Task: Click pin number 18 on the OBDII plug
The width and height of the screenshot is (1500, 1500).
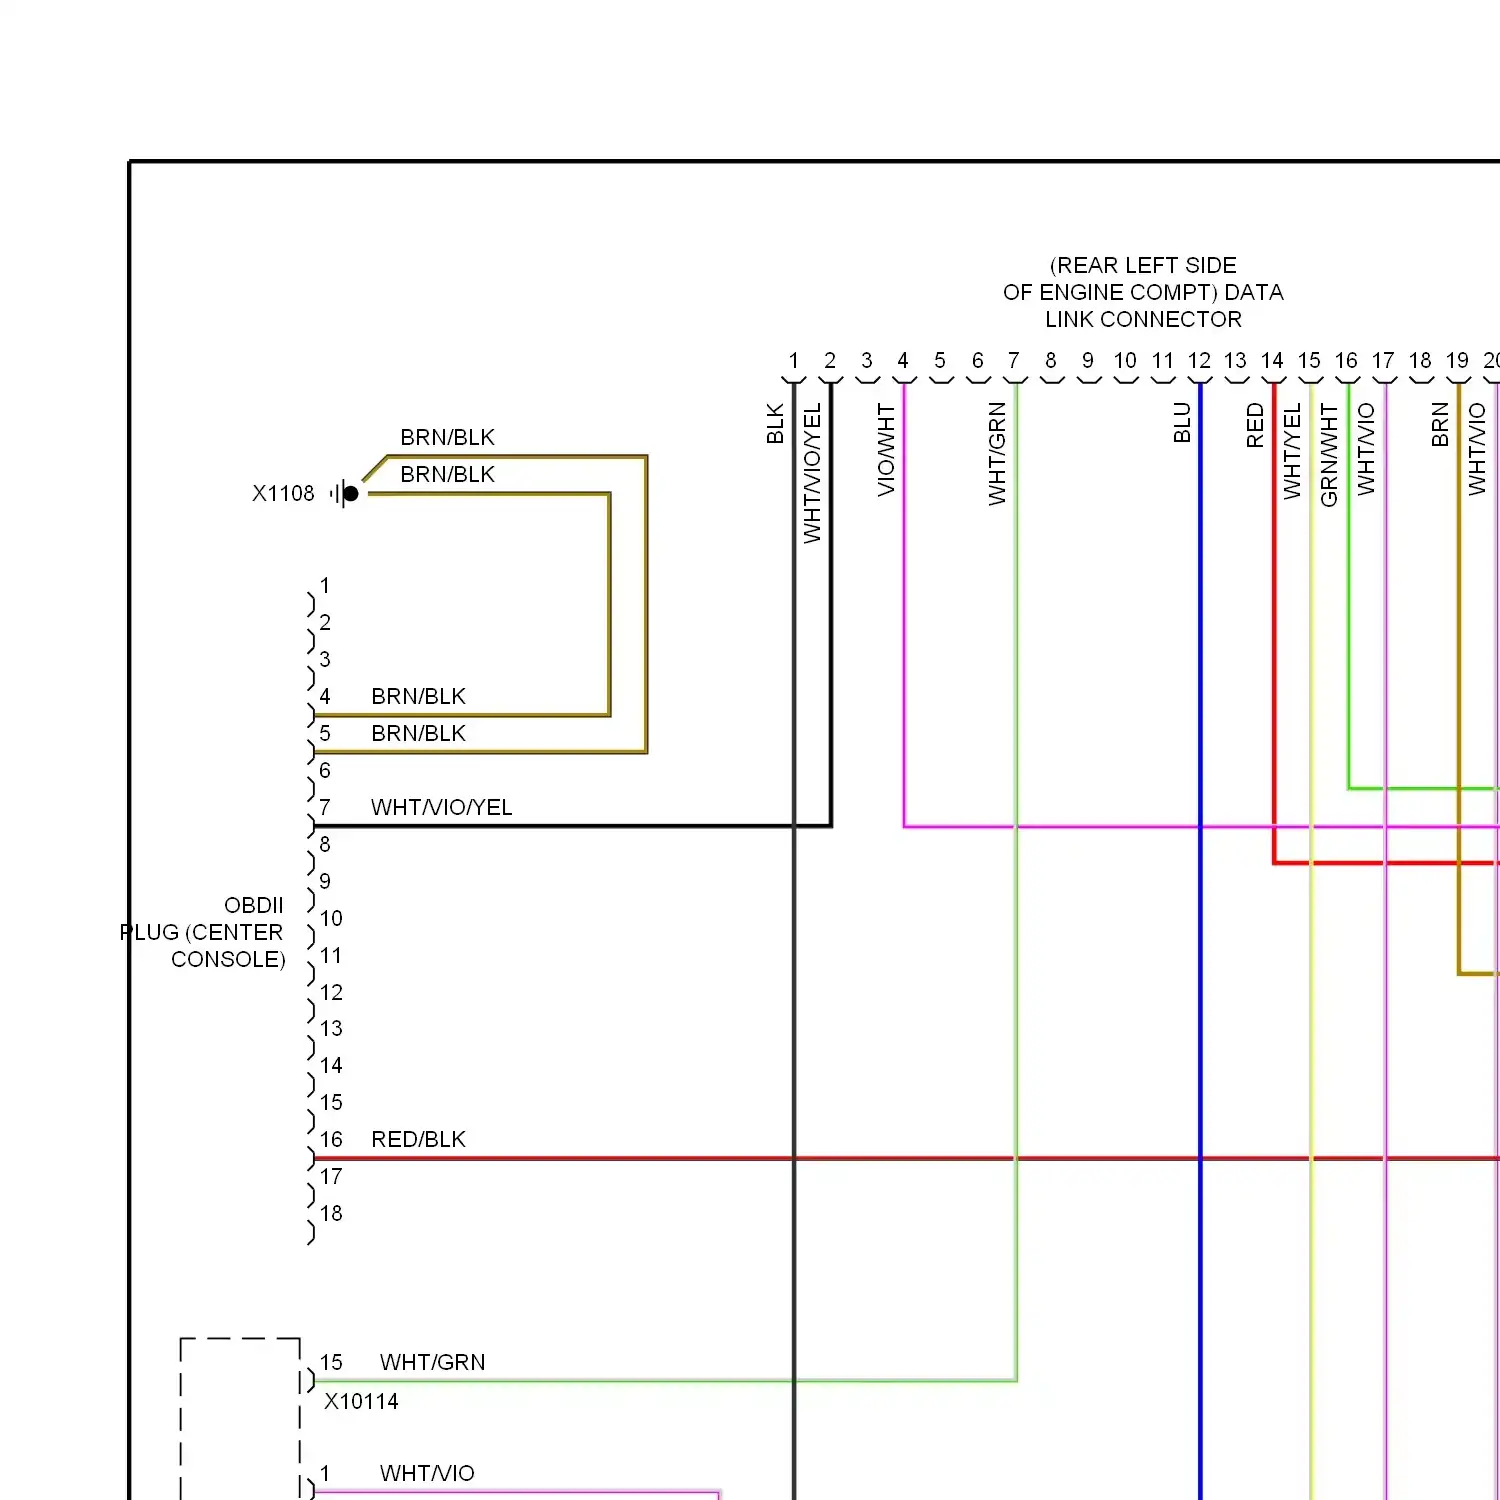Action: coord(331,1213)
